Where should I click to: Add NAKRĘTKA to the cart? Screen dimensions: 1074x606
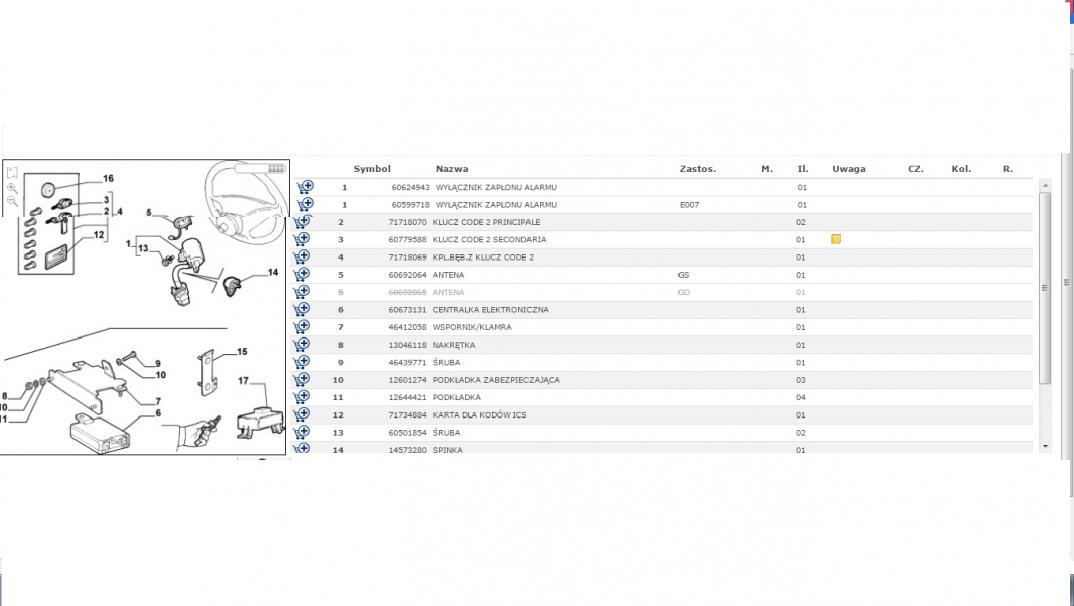301,344
